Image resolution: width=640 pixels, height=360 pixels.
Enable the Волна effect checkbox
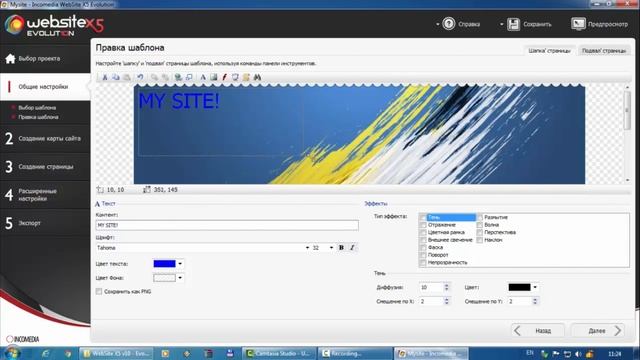pos(480,225)
